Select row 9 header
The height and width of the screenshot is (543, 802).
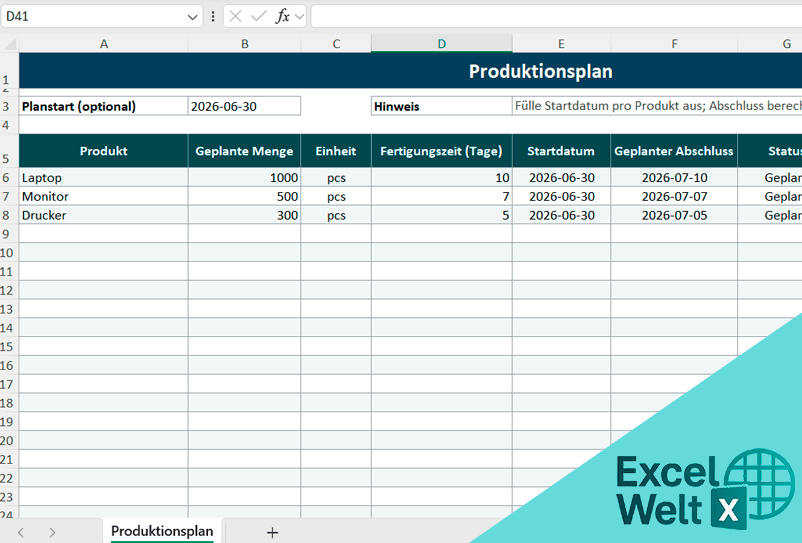(9, 234)
